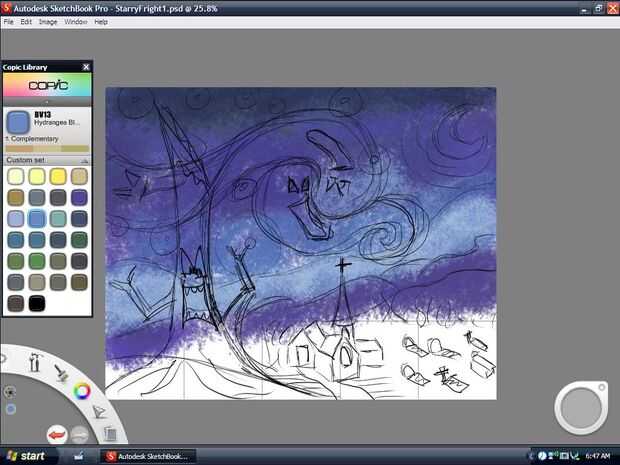
Task: Select the light periwinkle swatch left of the highlighted blue swatch
Action: pos(16,219)
